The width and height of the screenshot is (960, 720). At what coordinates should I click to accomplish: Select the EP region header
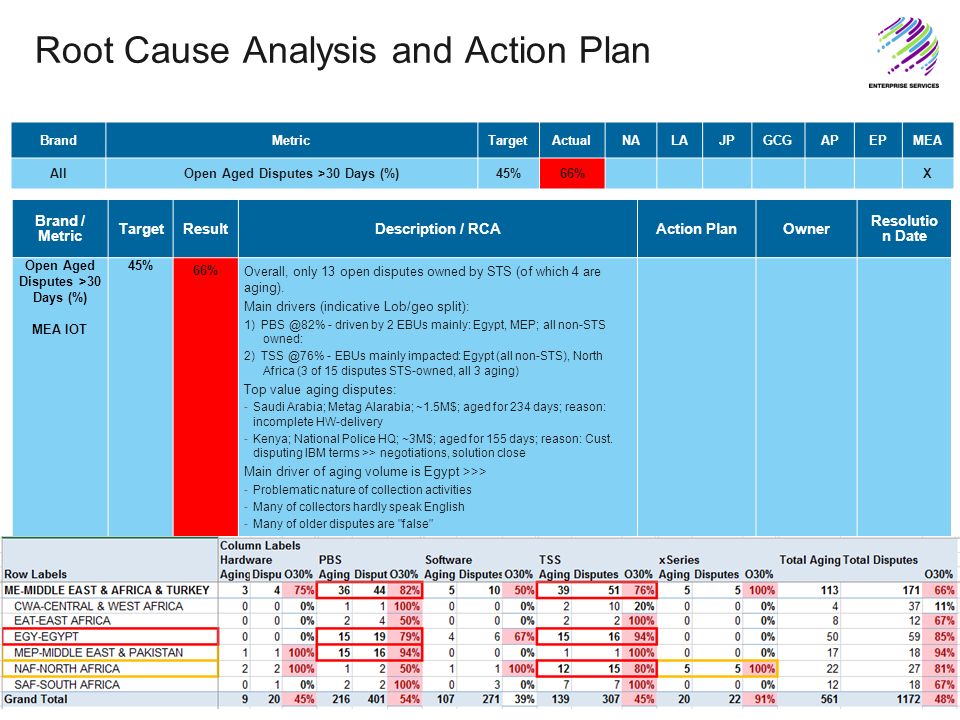click(x=877, y=140)
